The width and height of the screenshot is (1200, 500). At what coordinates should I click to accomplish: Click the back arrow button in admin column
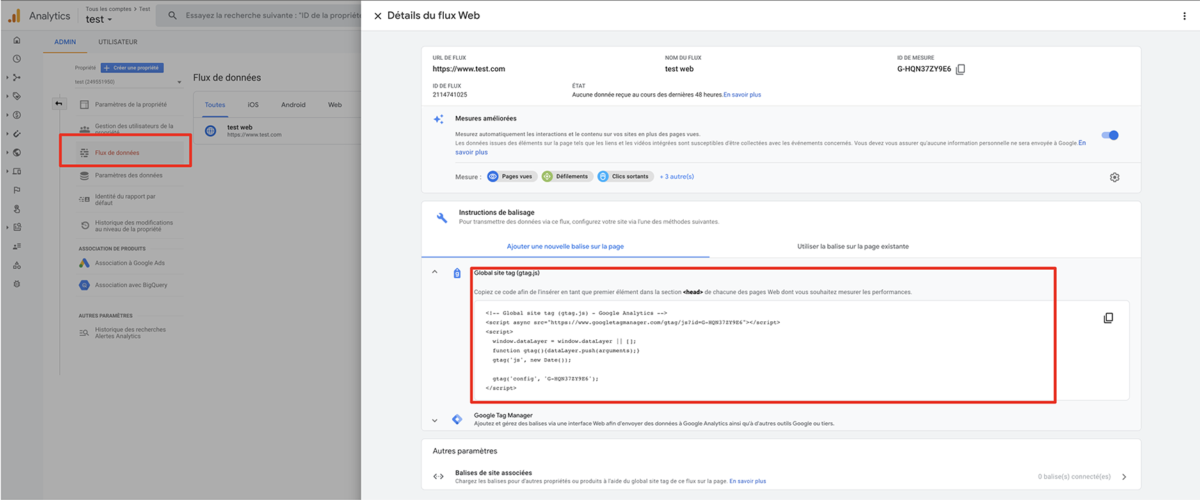(59, 104)
